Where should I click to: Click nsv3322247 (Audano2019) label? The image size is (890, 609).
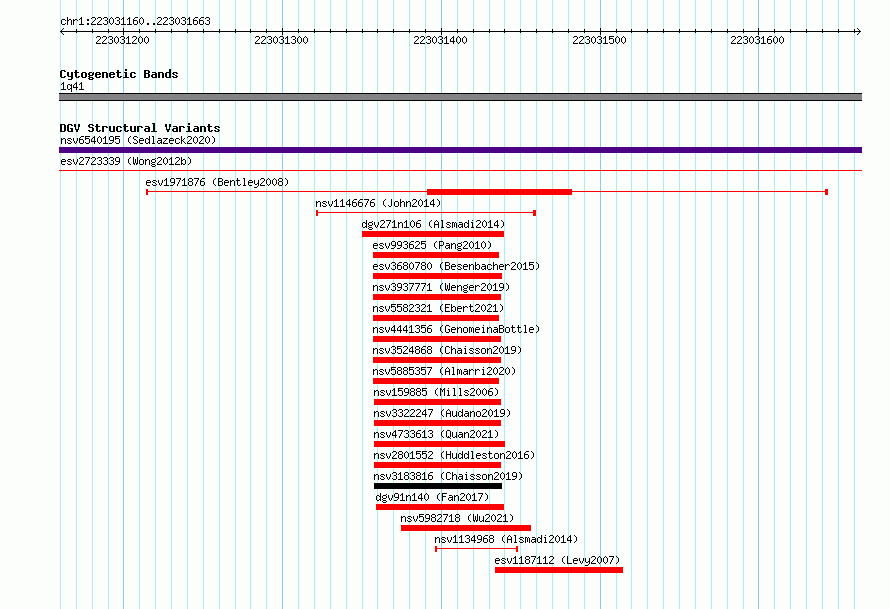click(442, 413)
